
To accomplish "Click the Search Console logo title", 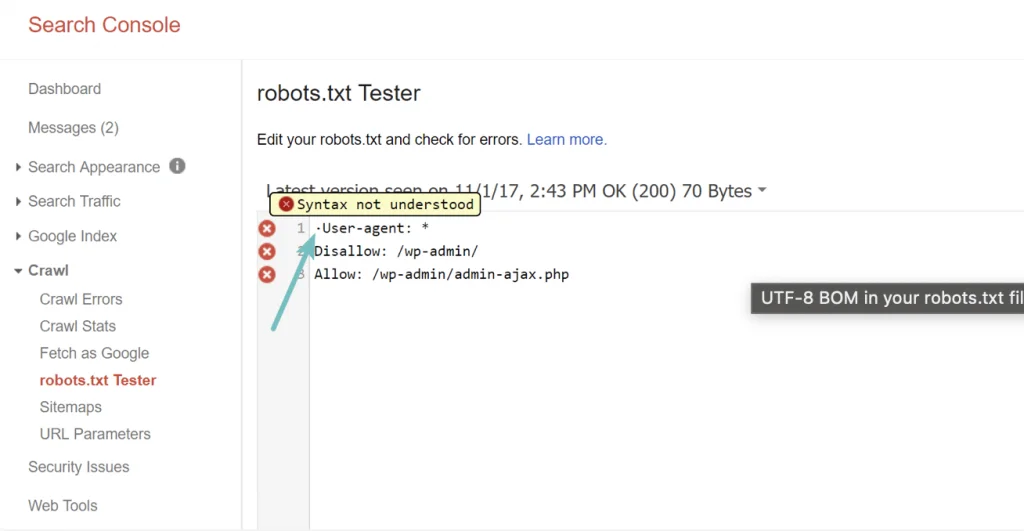I will [x=104, y=25].
